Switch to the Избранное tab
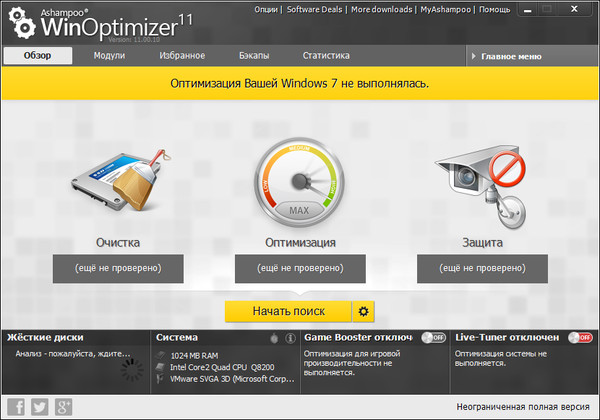This screenshot has width=600, height=420. point(182,55)
